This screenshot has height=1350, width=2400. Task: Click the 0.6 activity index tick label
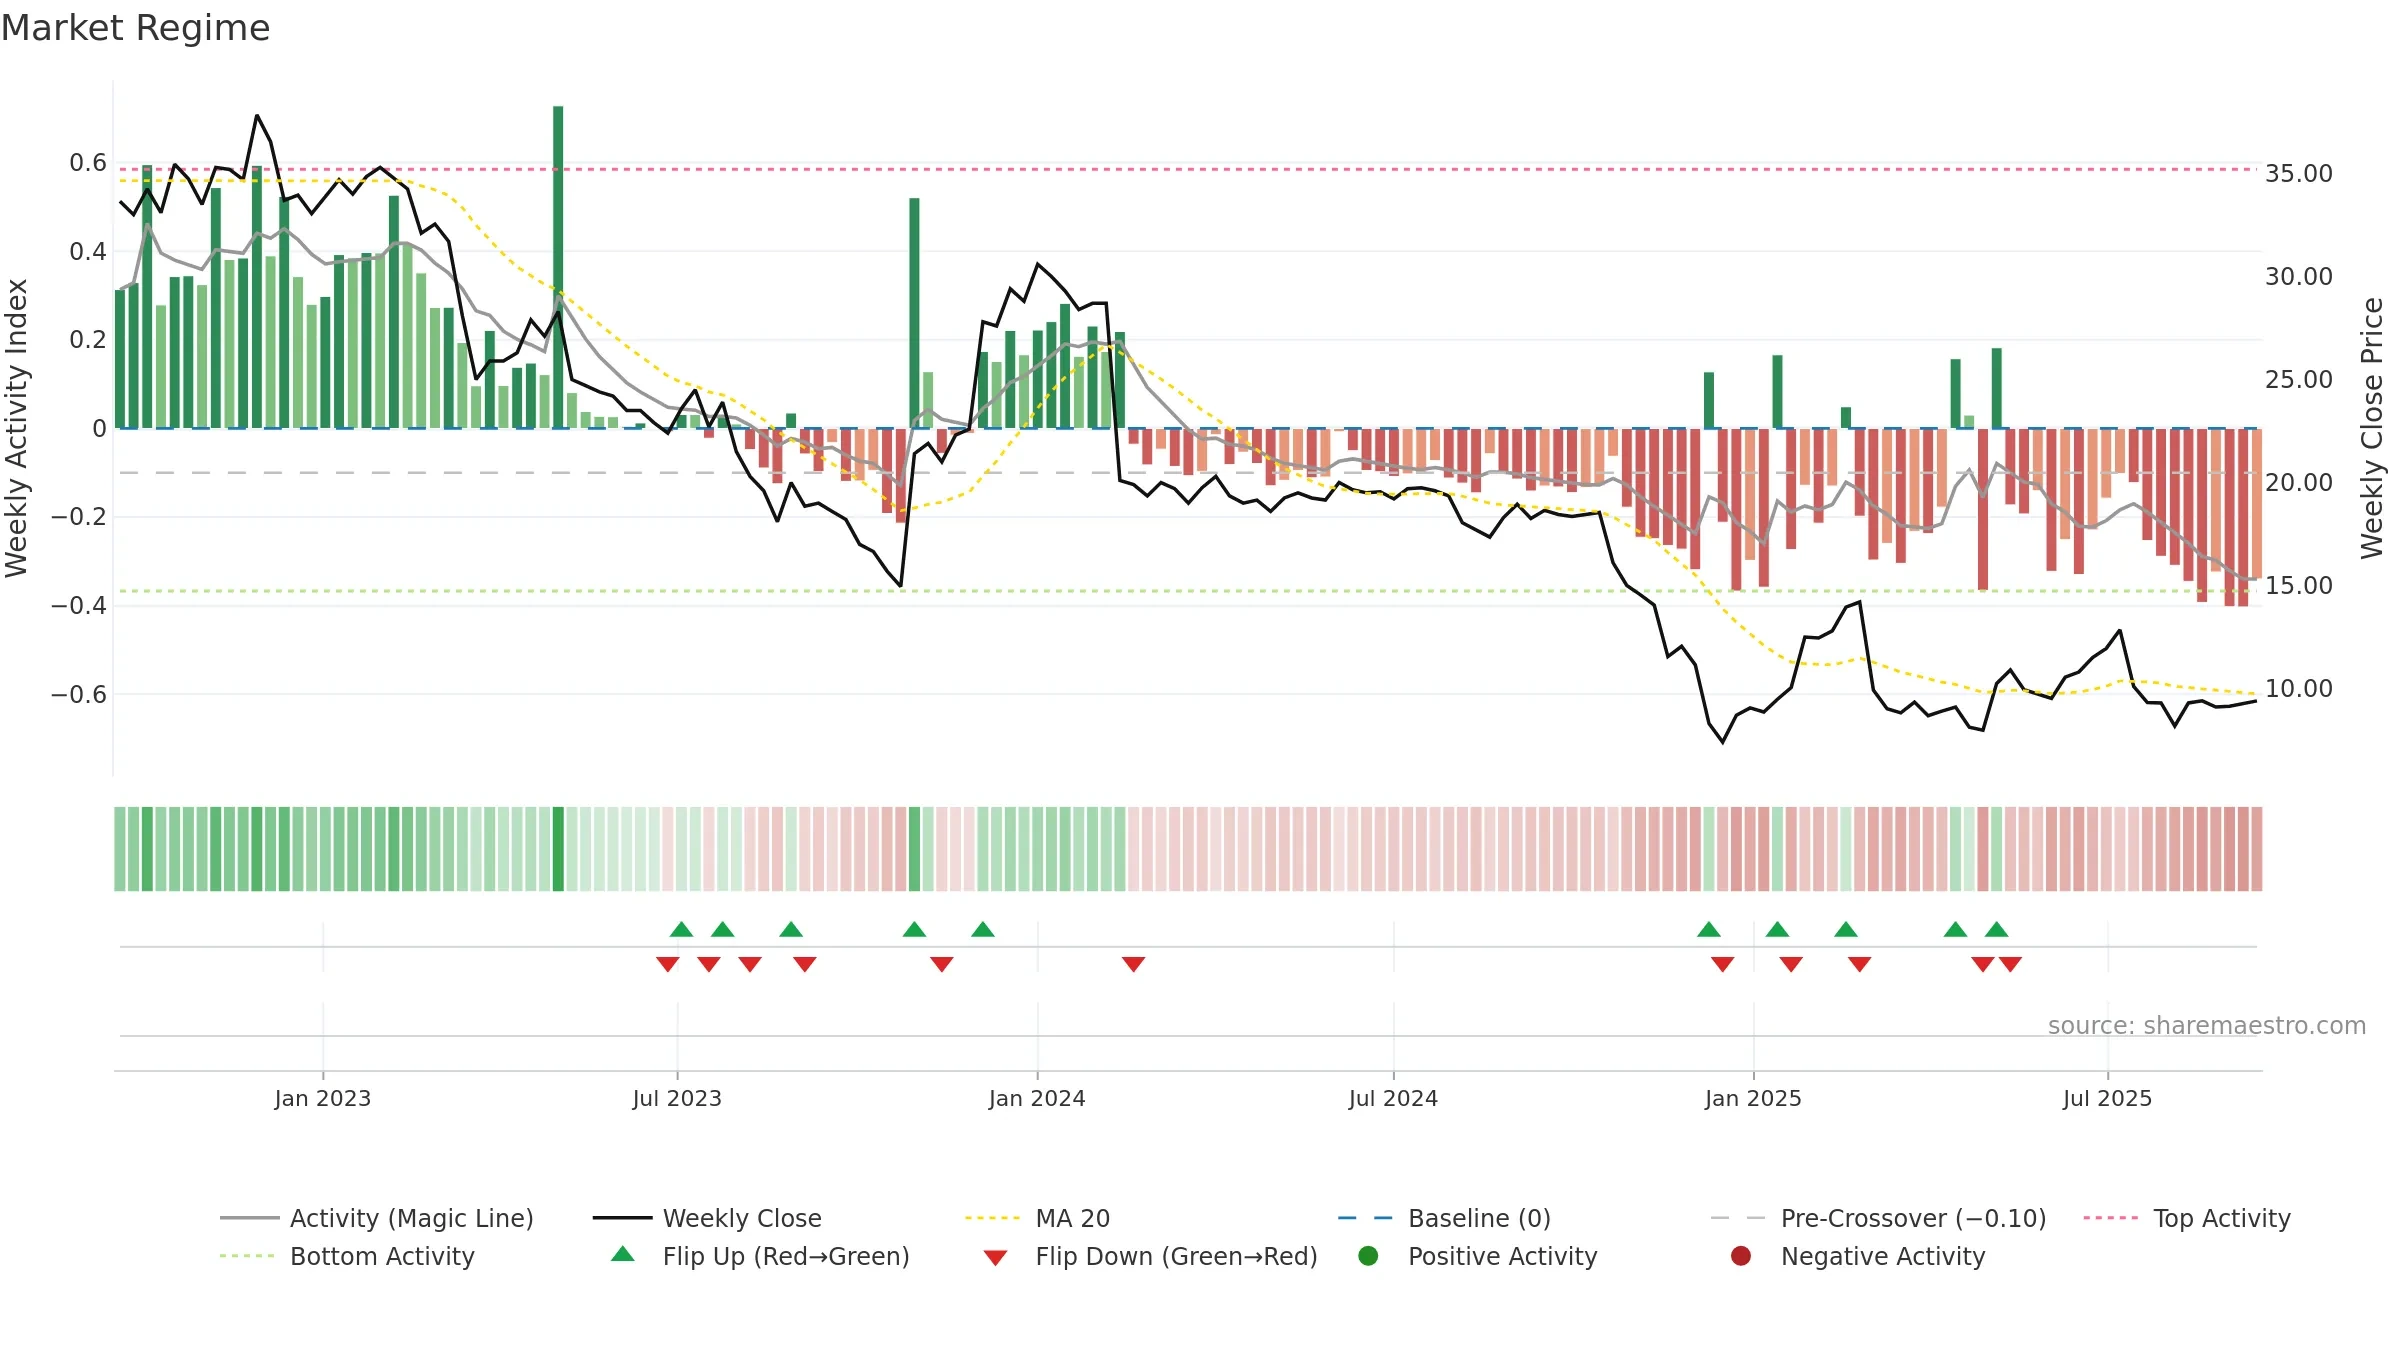88,163
